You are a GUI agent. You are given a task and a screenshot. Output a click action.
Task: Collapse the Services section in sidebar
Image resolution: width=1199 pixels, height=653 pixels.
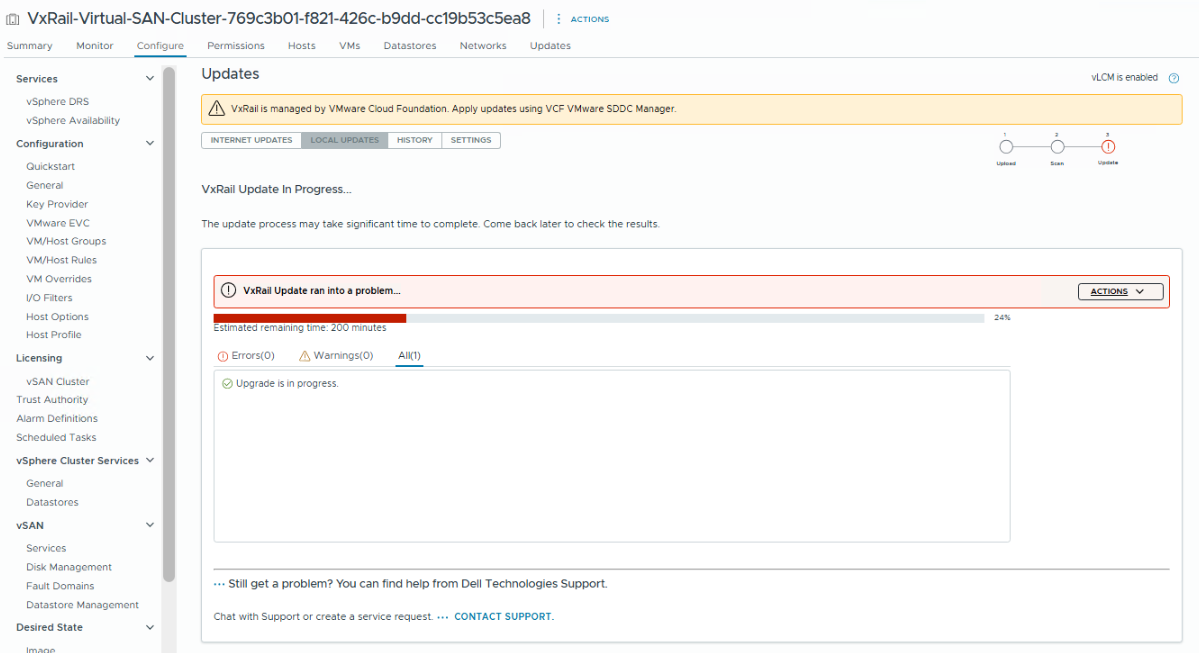pyautogui.click(x=150, y=78)
